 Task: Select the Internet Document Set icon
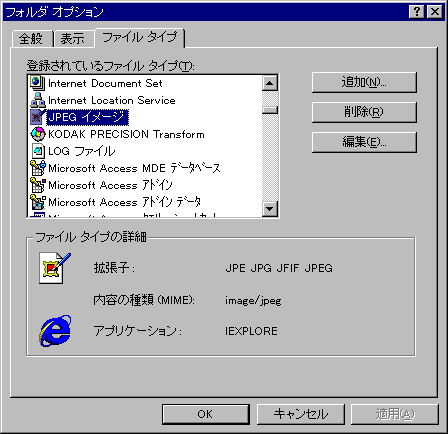pyautogui.click(x=37, y=83)
